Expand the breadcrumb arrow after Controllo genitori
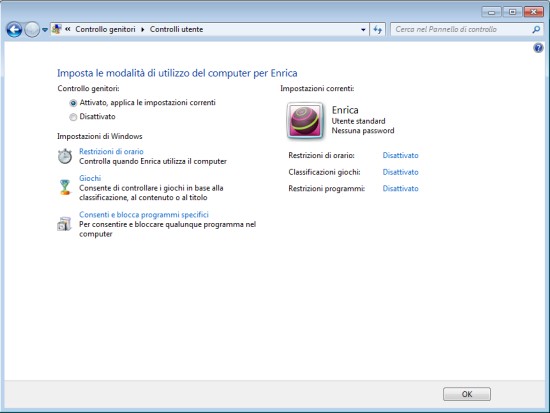This screenshot has height=413, width=550. click(143, 29)
